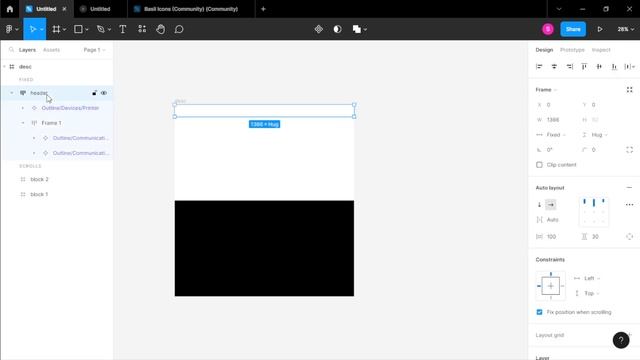Toggle the Clip content checkbox
Screen dimensions: 640x360
[539, 165]
